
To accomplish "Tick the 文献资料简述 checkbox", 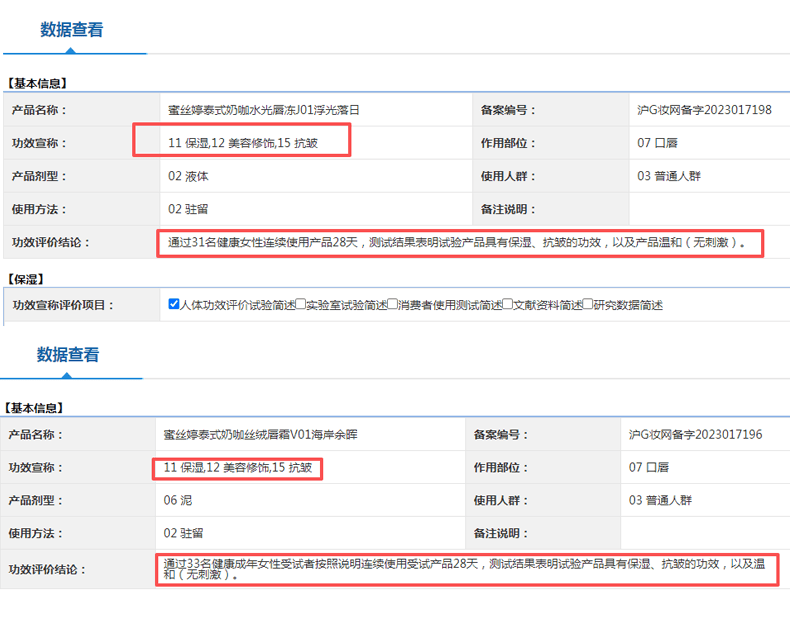I will click(x=508, y=304).
